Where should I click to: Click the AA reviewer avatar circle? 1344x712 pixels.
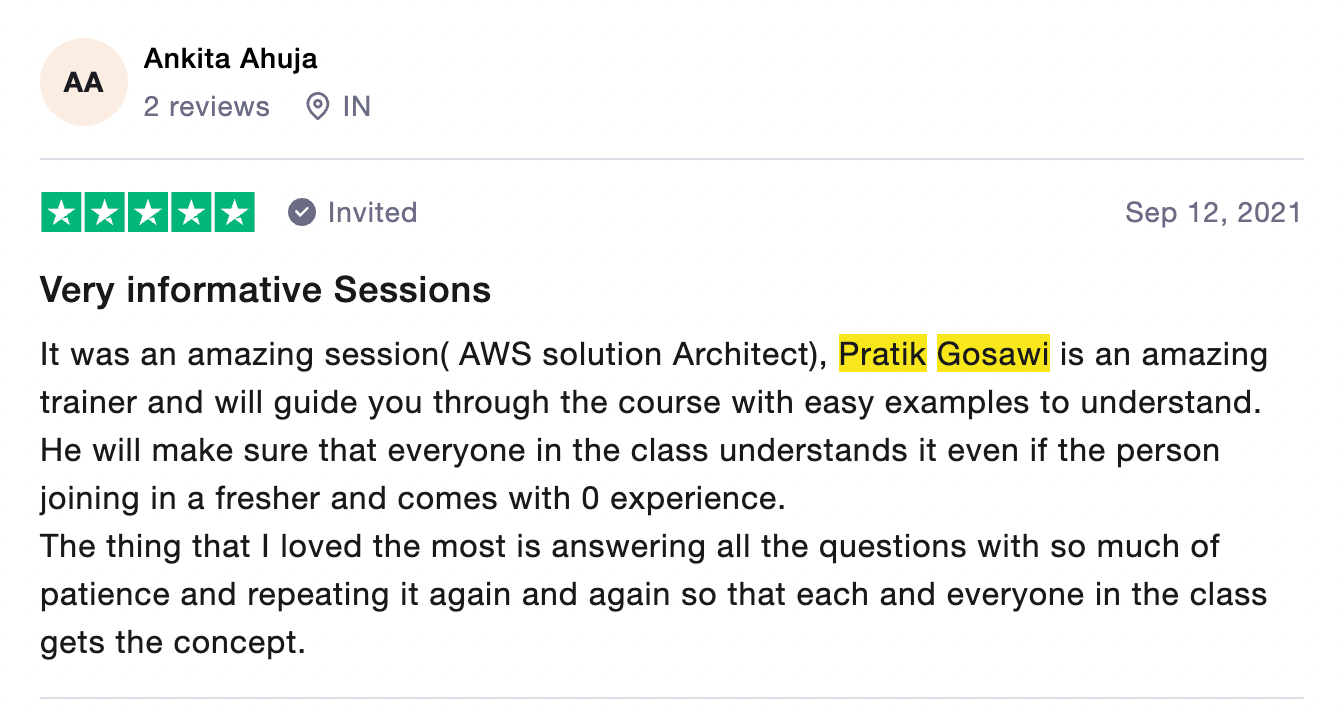[83, 82]
